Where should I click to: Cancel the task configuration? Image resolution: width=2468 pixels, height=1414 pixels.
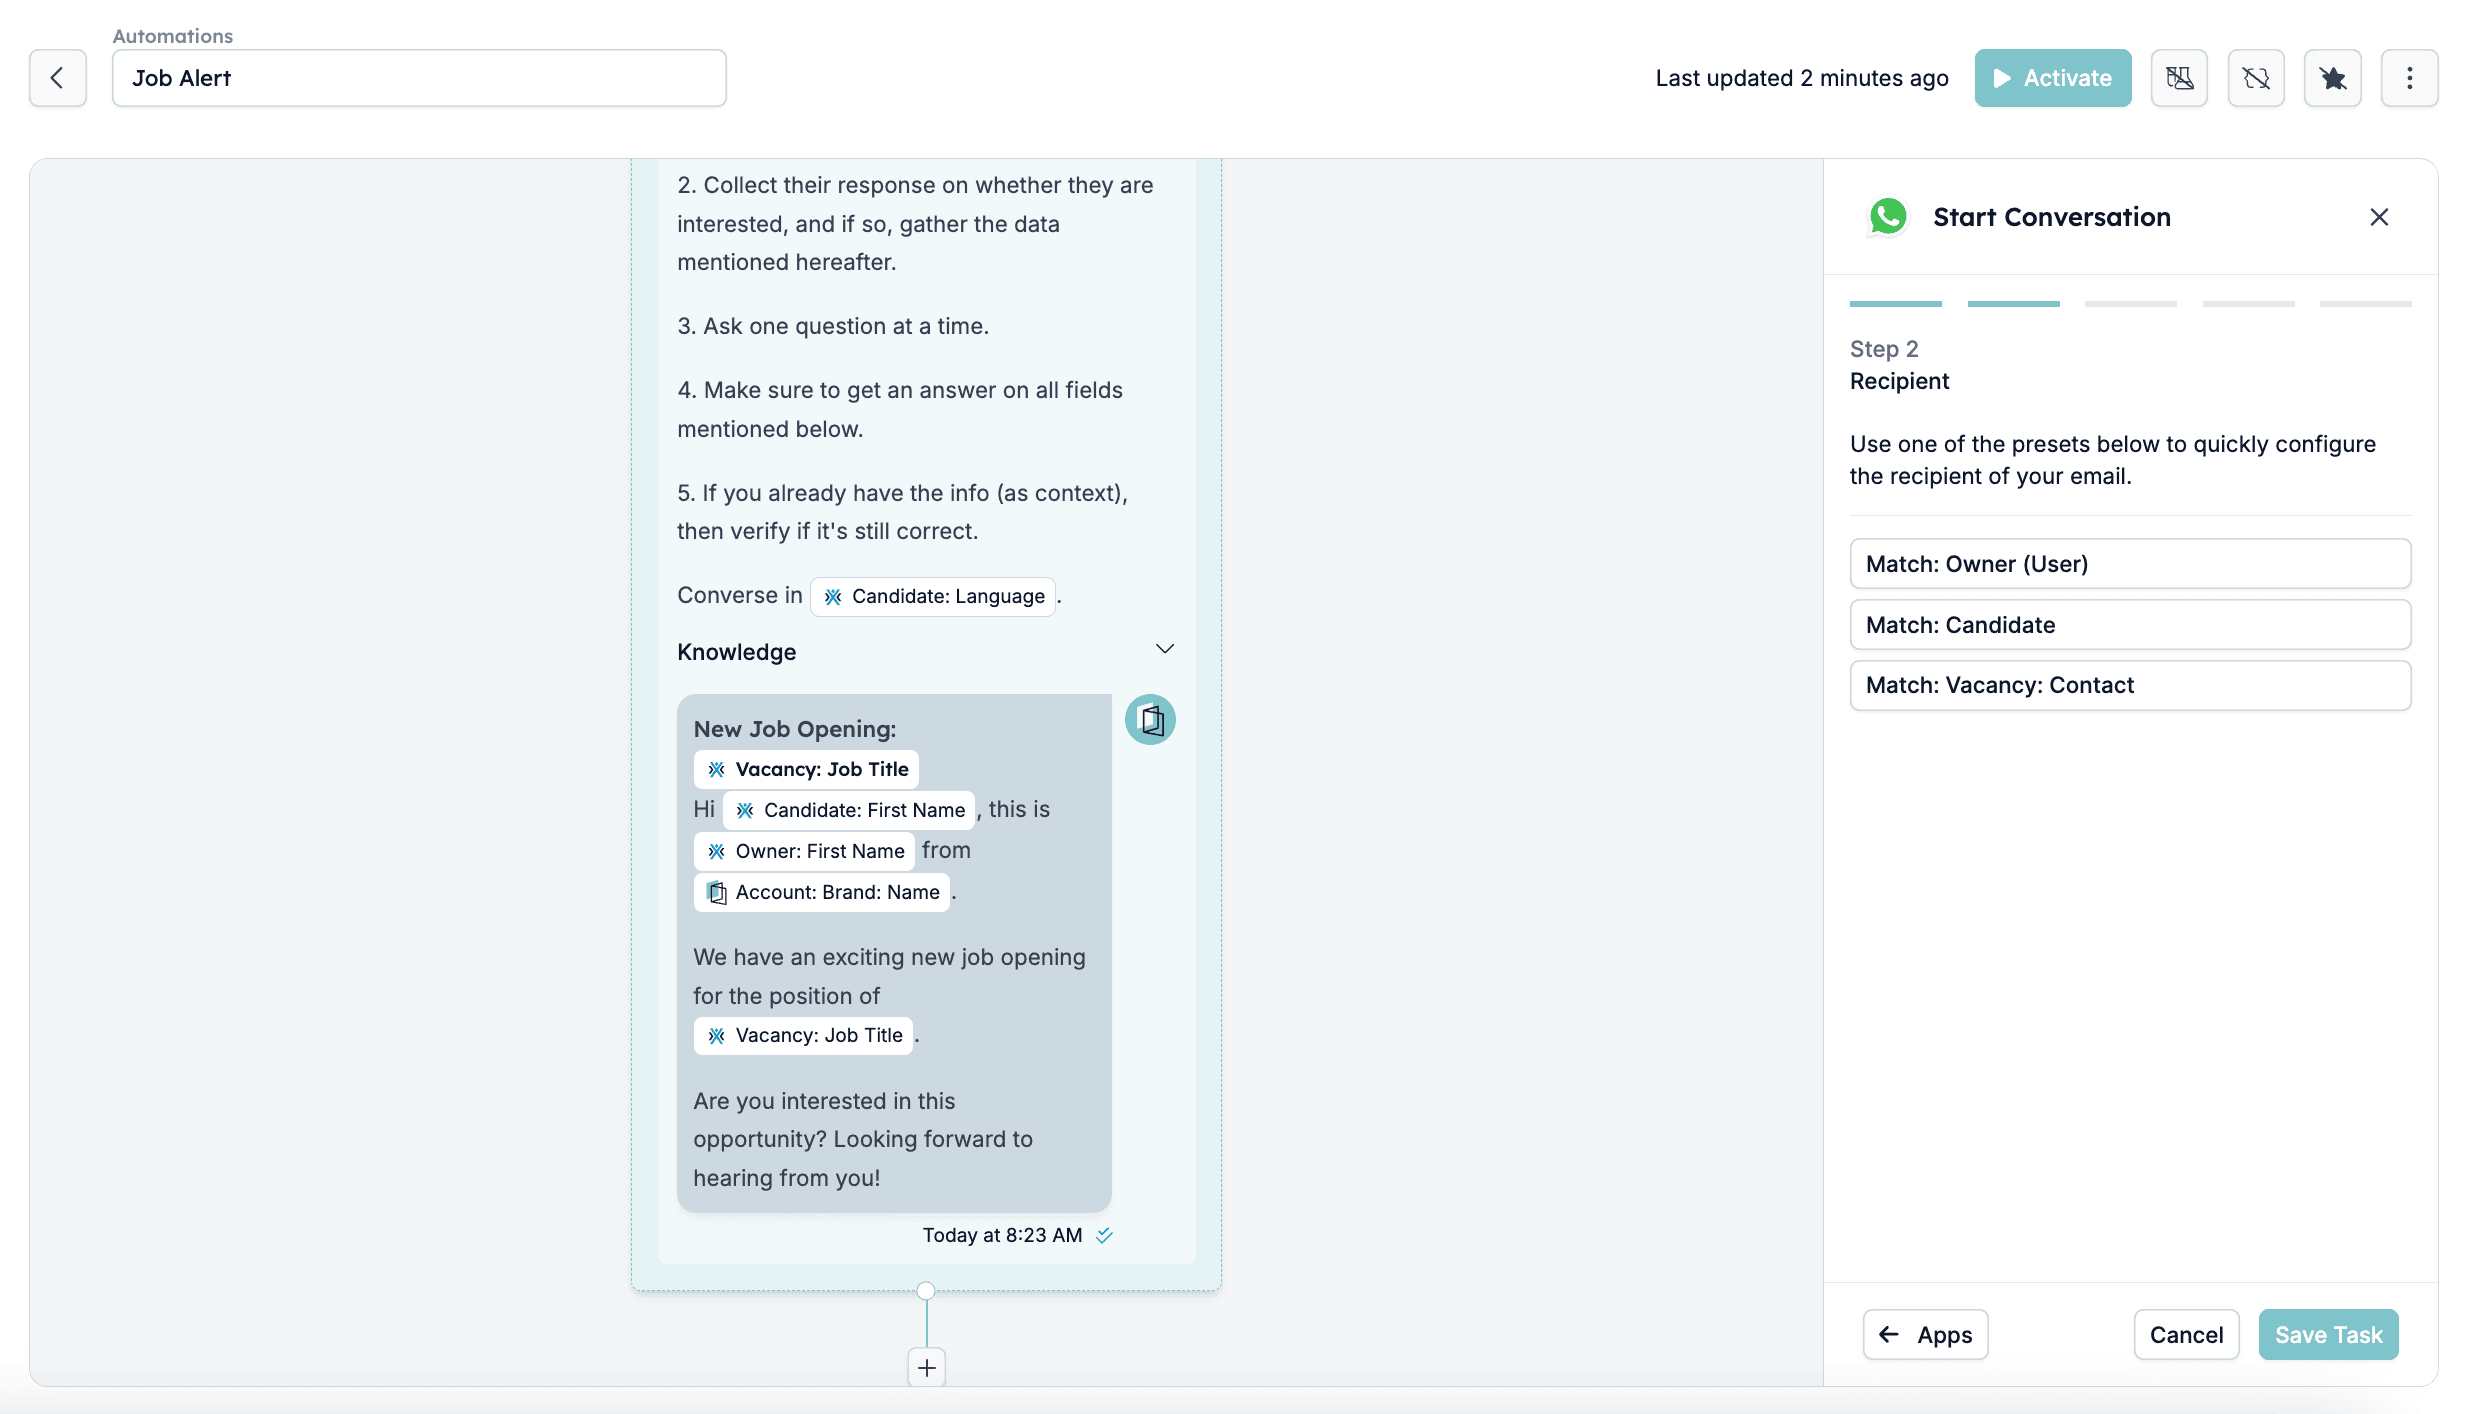2186,1335
